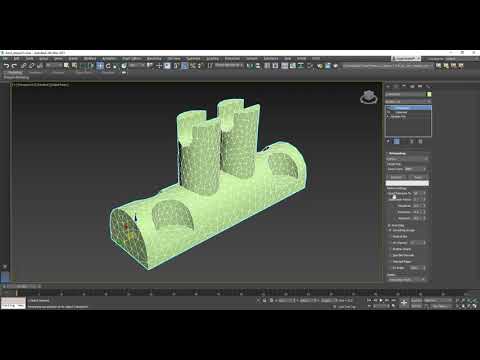Image resolution: width=480 pixels, height=360 pixels.
Task: Open the Modifier List dropdown
Action: [408, 101]
